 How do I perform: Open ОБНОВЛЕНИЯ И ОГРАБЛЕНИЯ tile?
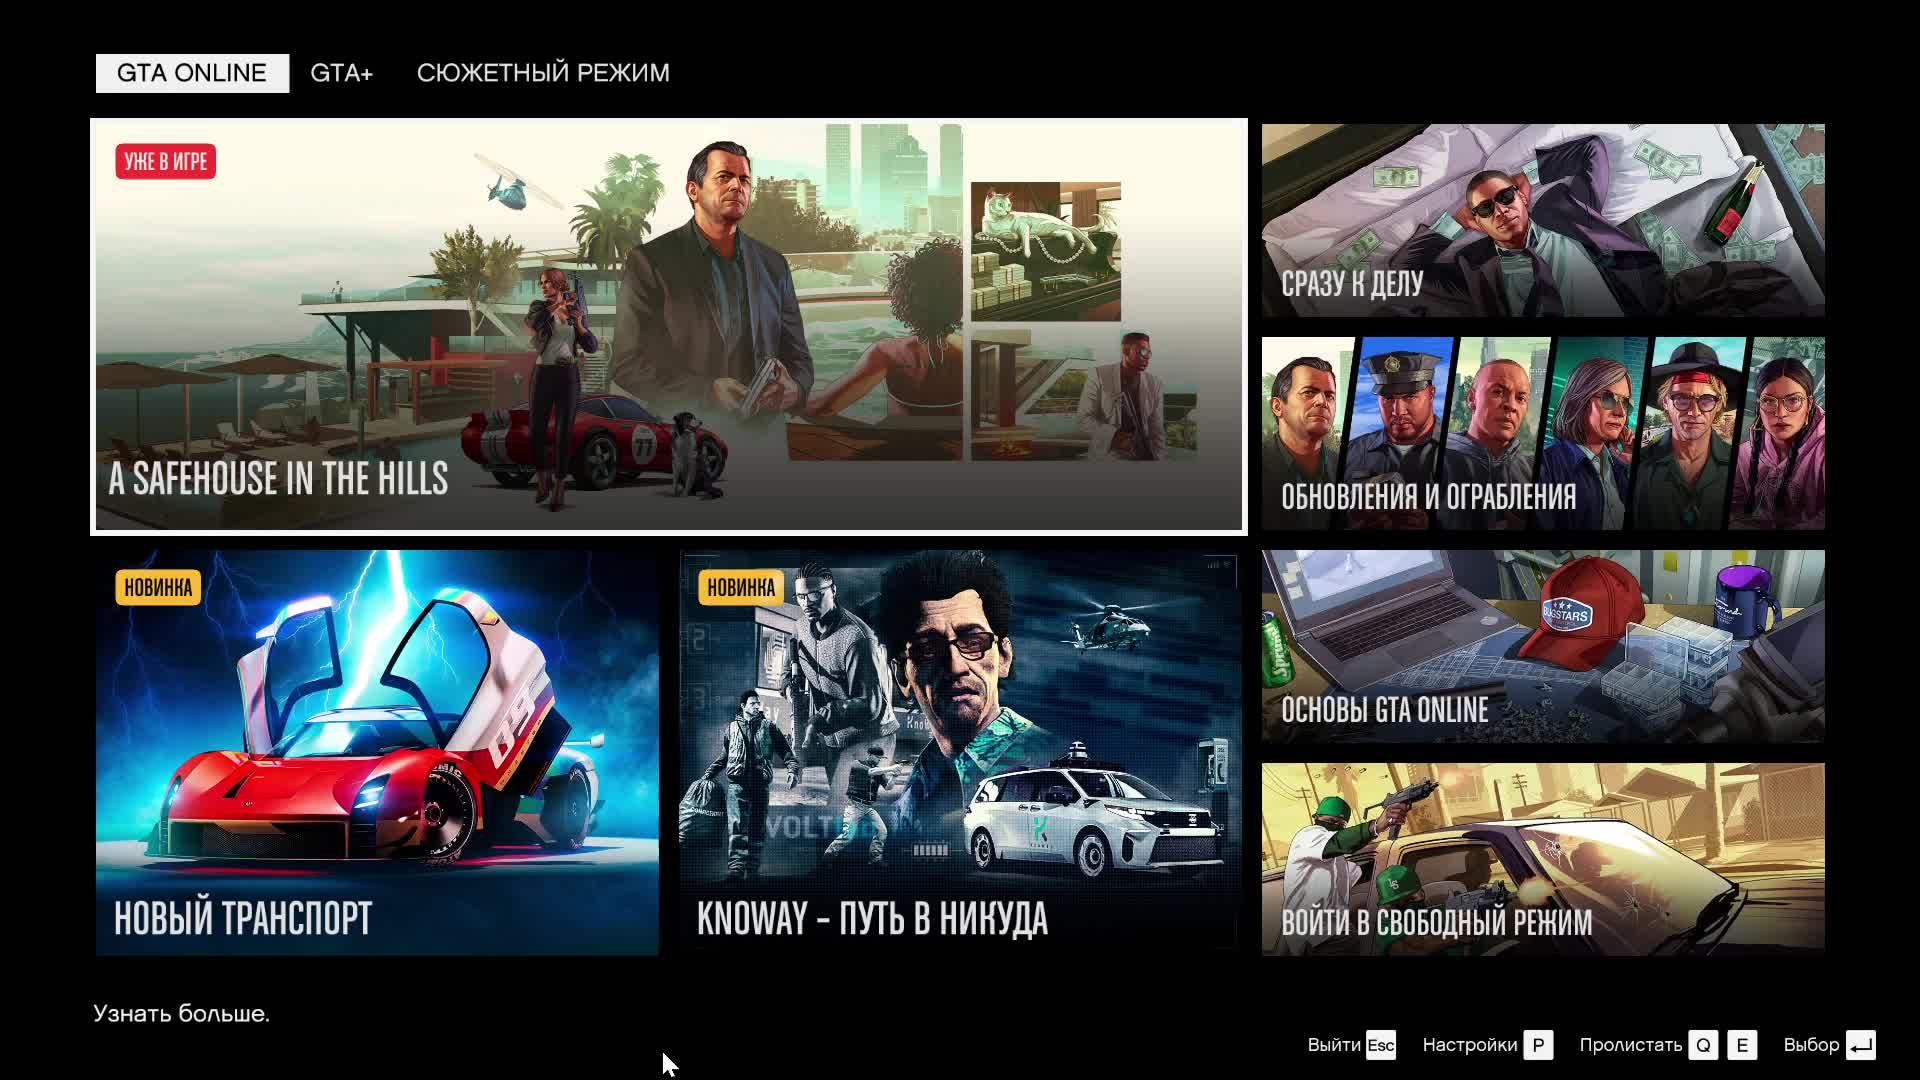pos(1542,433)
